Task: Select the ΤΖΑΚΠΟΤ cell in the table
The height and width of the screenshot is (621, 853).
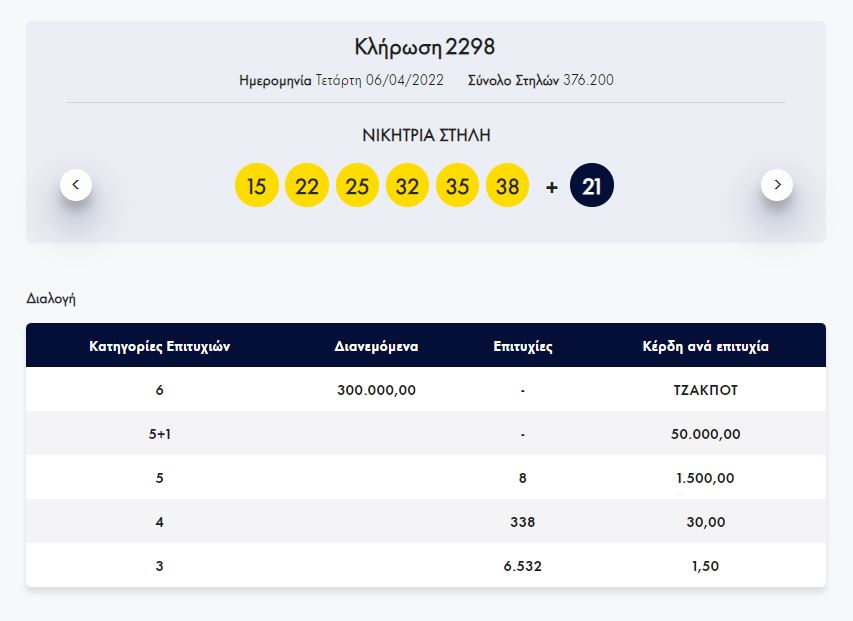Action: (x=705, y=390)
